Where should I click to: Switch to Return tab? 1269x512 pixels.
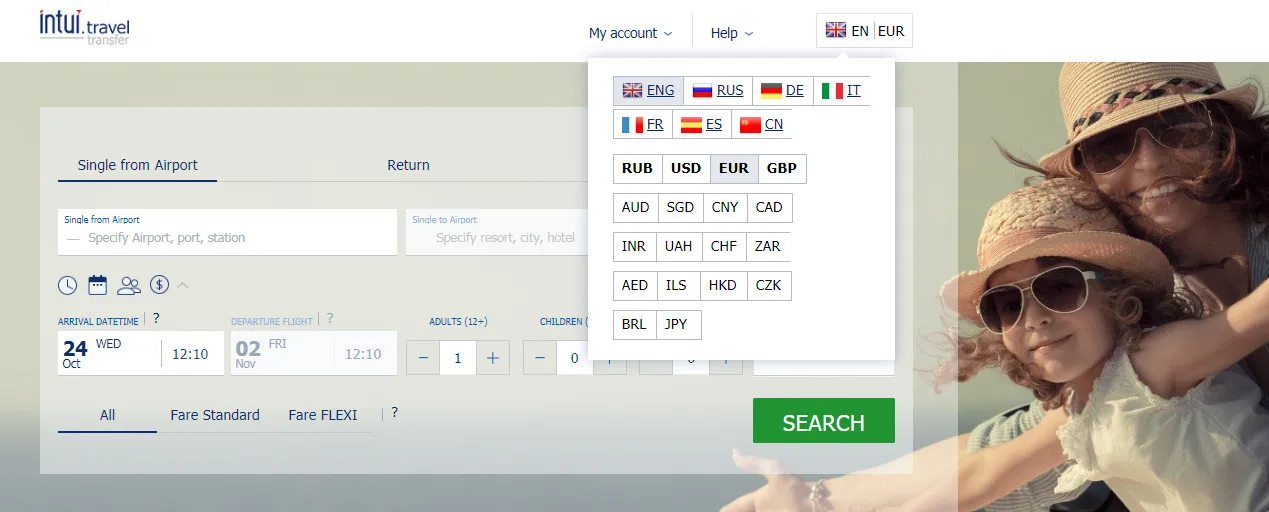pyautogui.click(x=408, y=165)
